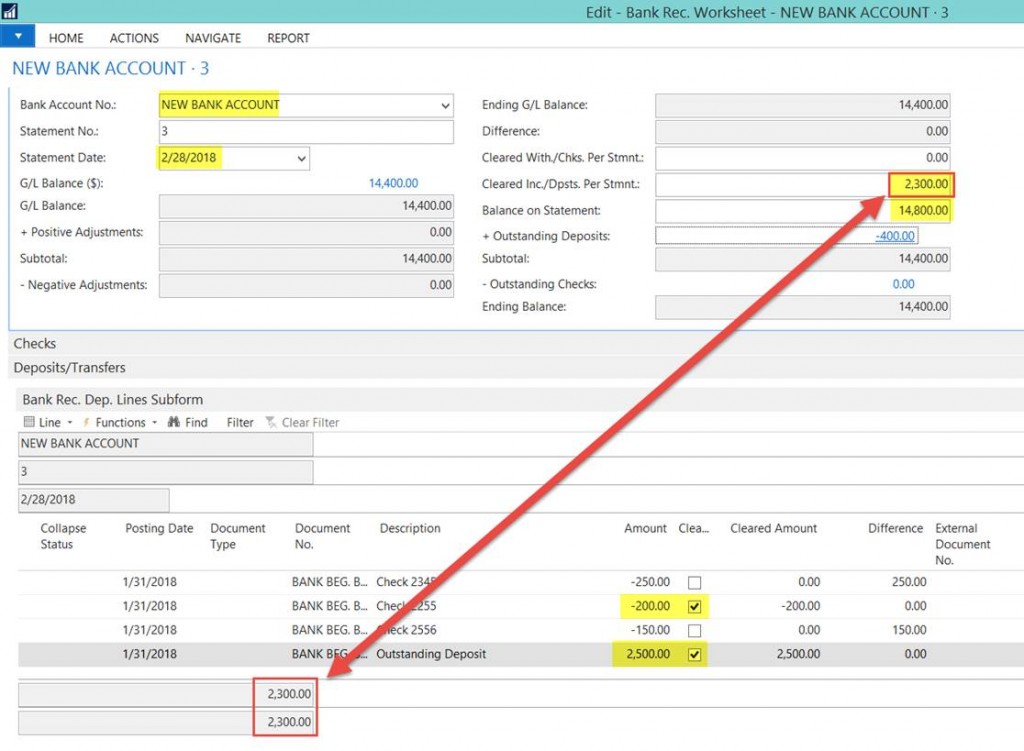This screenshot has height=751, width=1024.
Task: Open the Statement Date calendar picker
Action: [299, 157]
